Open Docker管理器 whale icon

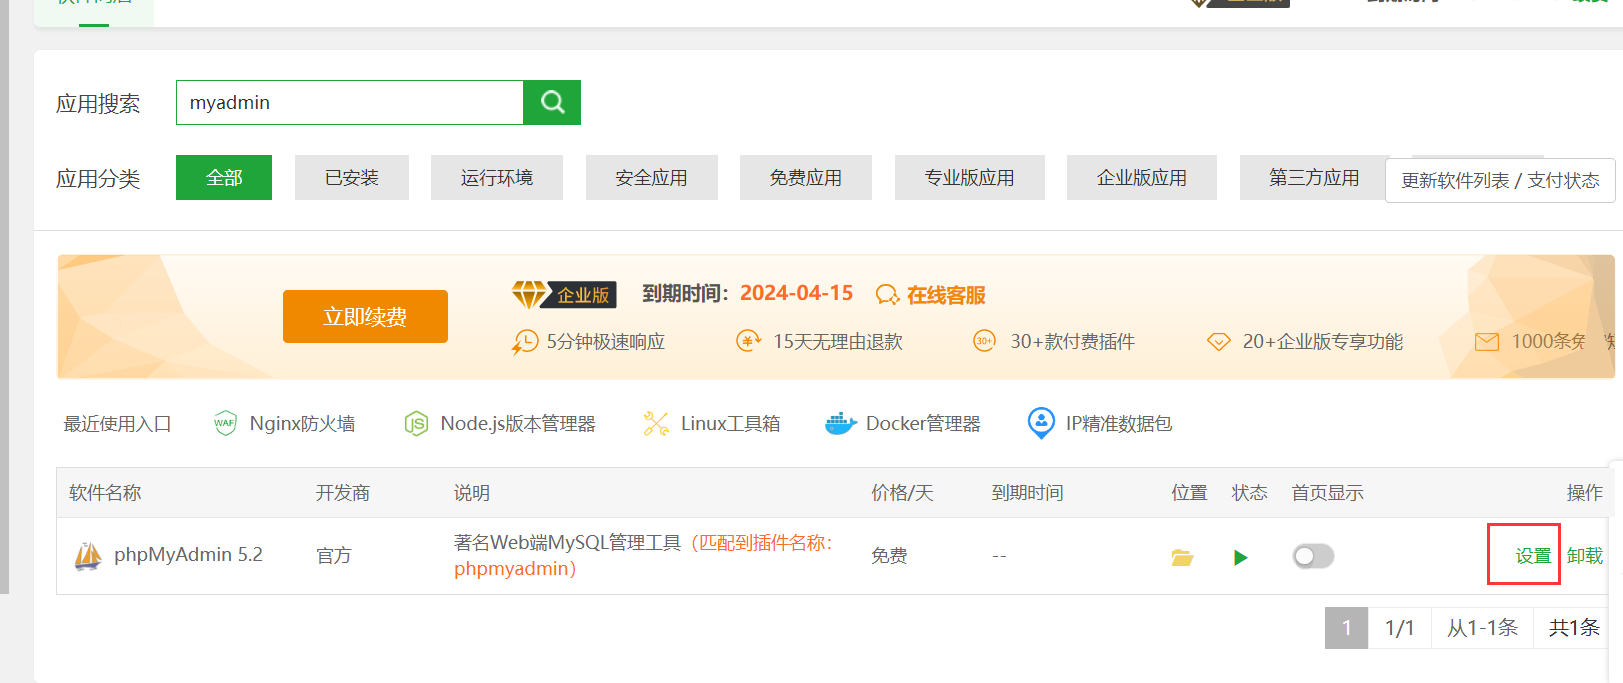click(x=841, y=424)
